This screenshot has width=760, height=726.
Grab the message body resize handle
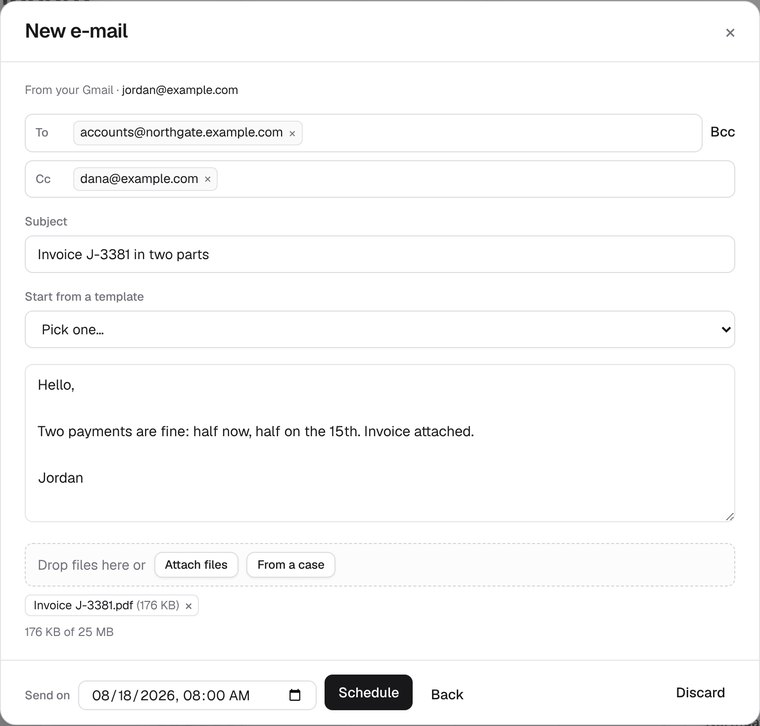click(729, 517)
